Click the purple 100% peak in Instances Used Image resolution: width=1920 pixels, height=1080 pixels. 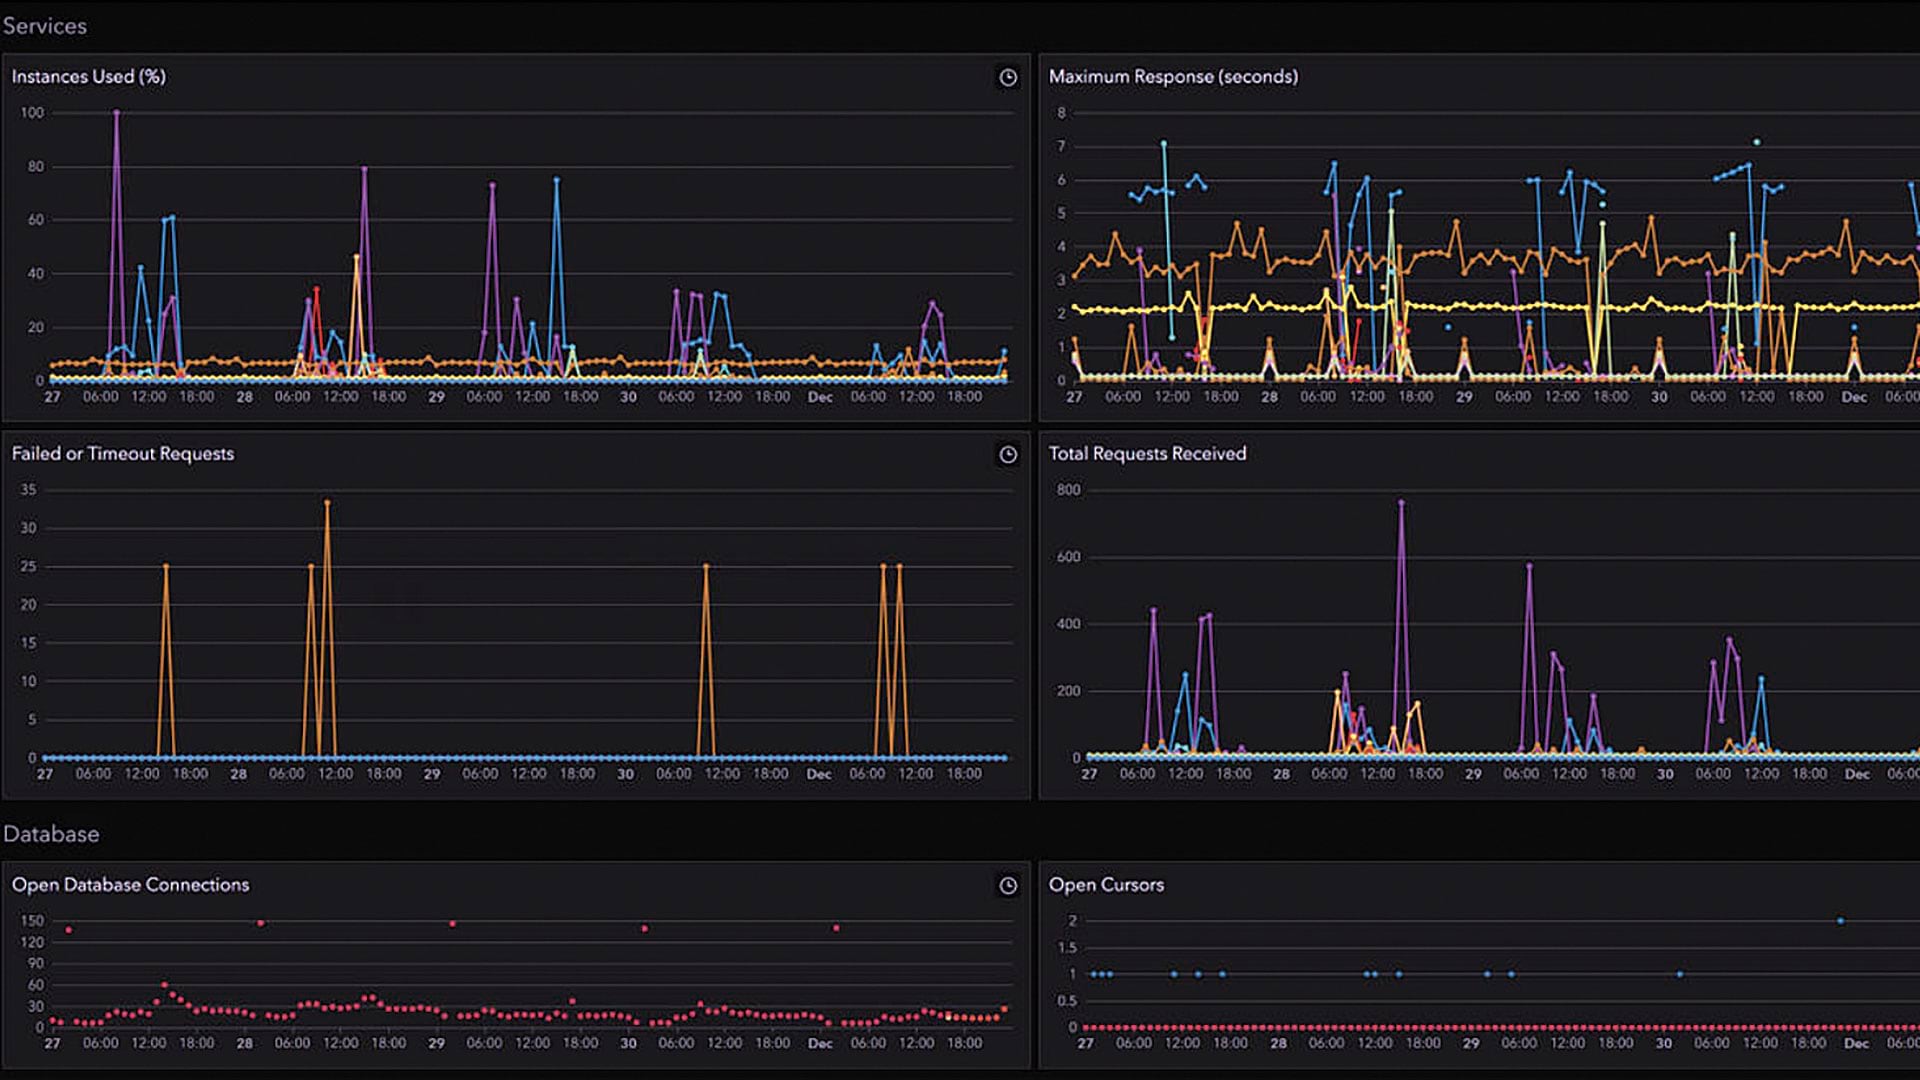pyautogui.click(x=117, y=113)
